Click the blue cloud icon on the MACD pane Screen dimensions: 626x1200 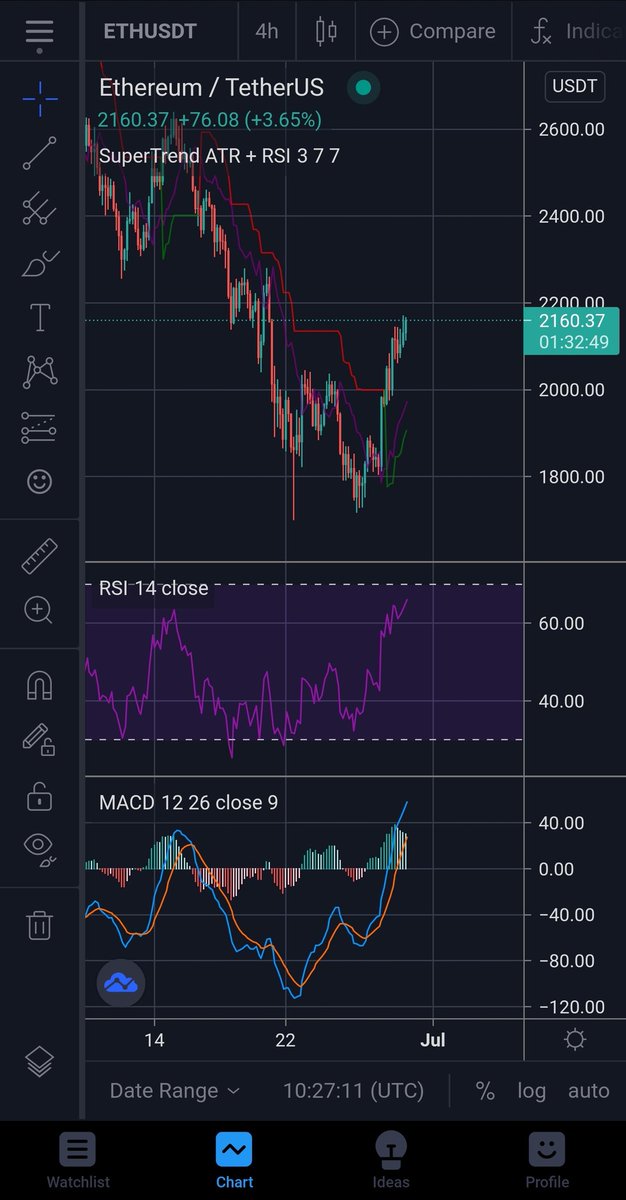pyautogui.click(x=121, y=984)
